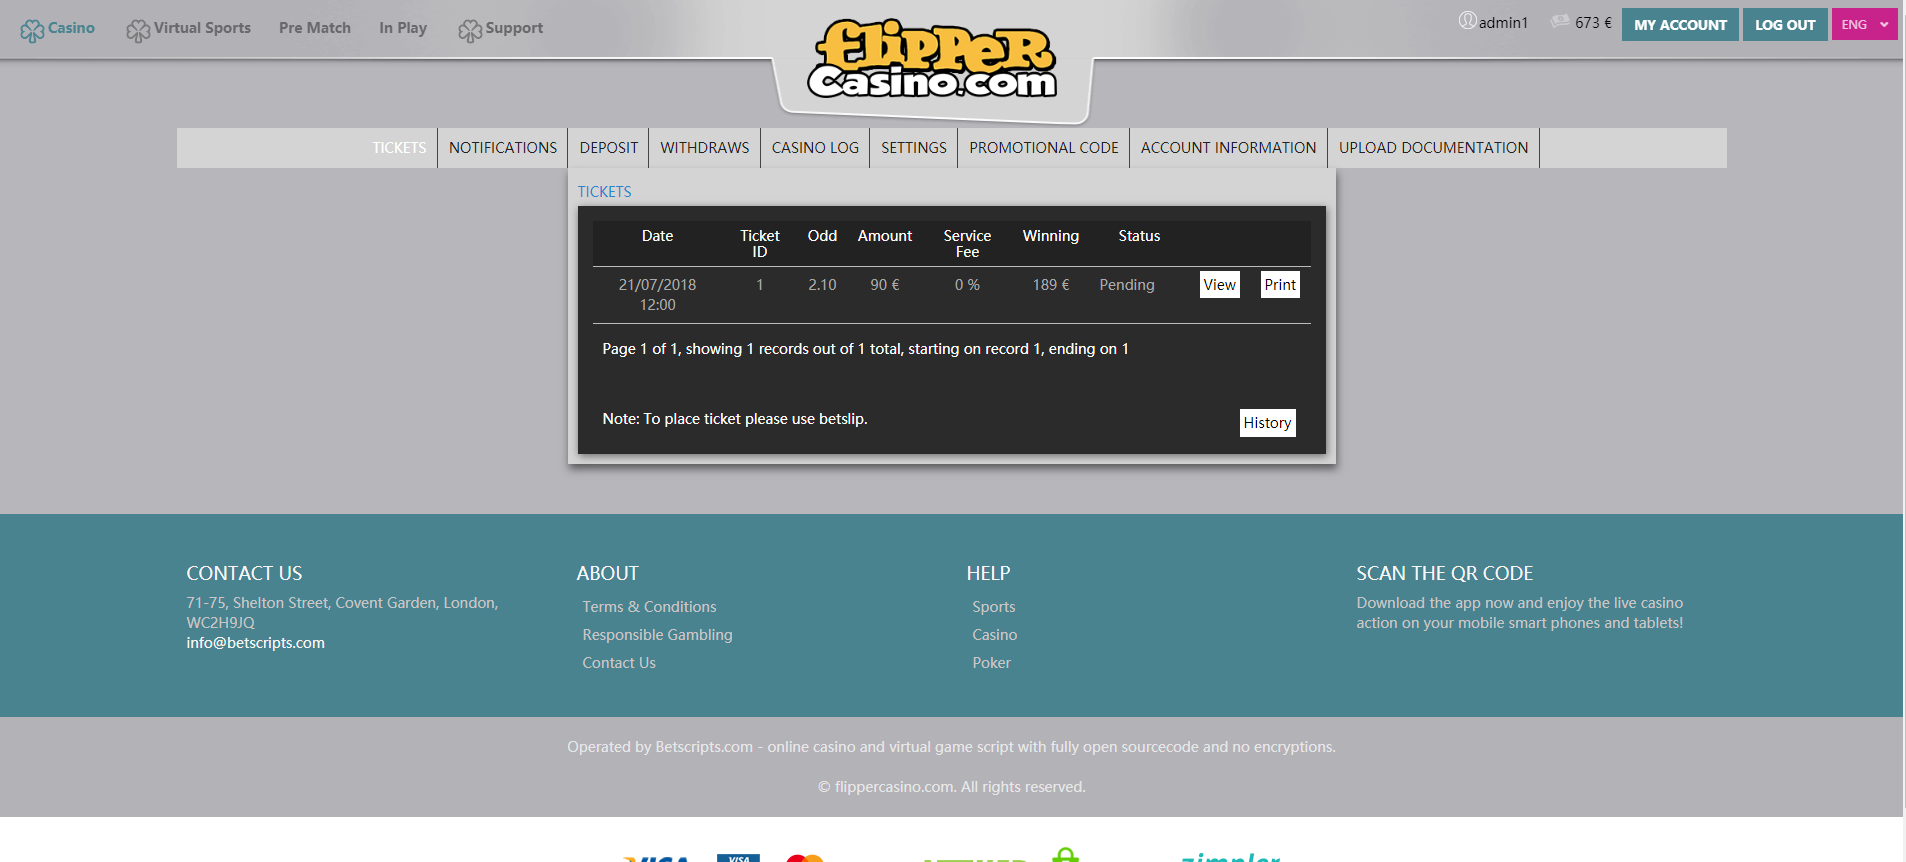This screenshot has width=1906, height=862.
Task: Click the Flipper Casino logo
Action: point(932,62)
